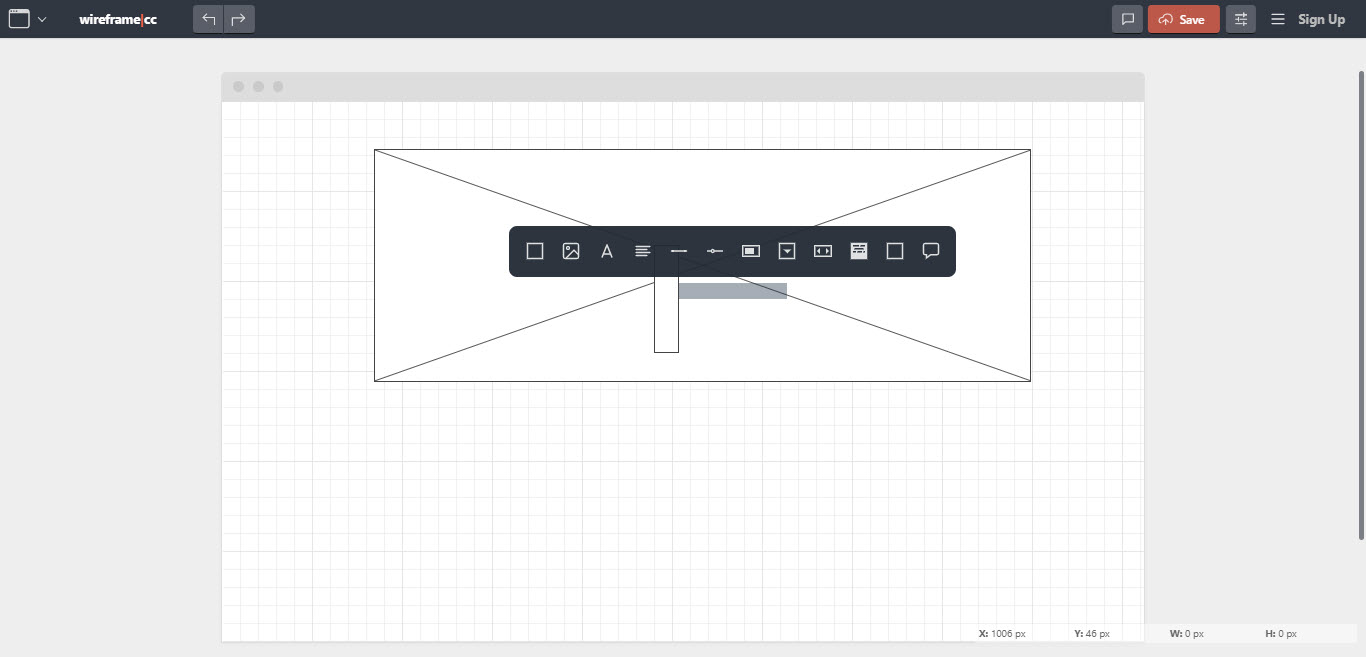The height and width of the screenshot is (657, 1366).
Task: Select the Rectangle tool from the toolbar
Action: pos(534,251)
